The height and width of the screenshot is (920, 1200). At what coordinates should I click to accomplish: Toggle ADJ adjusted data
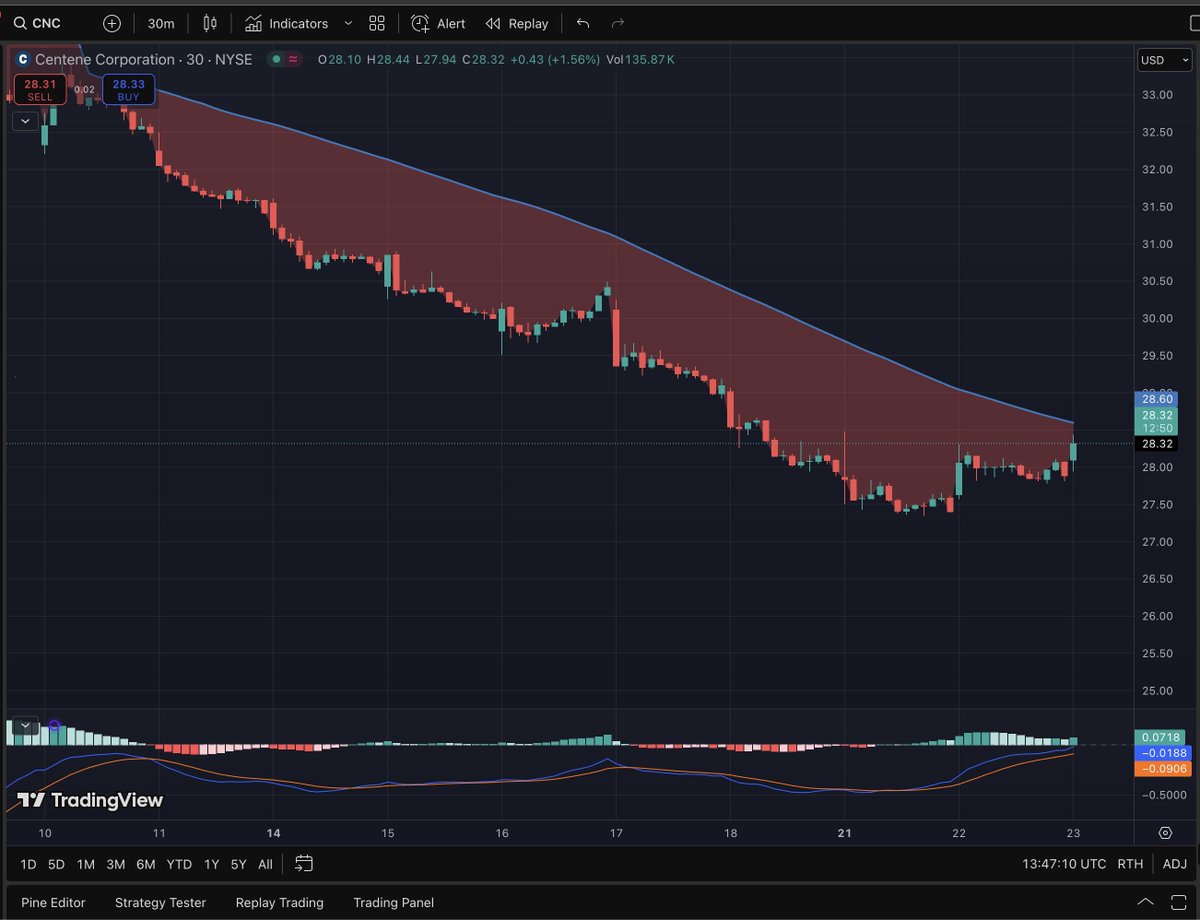pos(1174,864)
